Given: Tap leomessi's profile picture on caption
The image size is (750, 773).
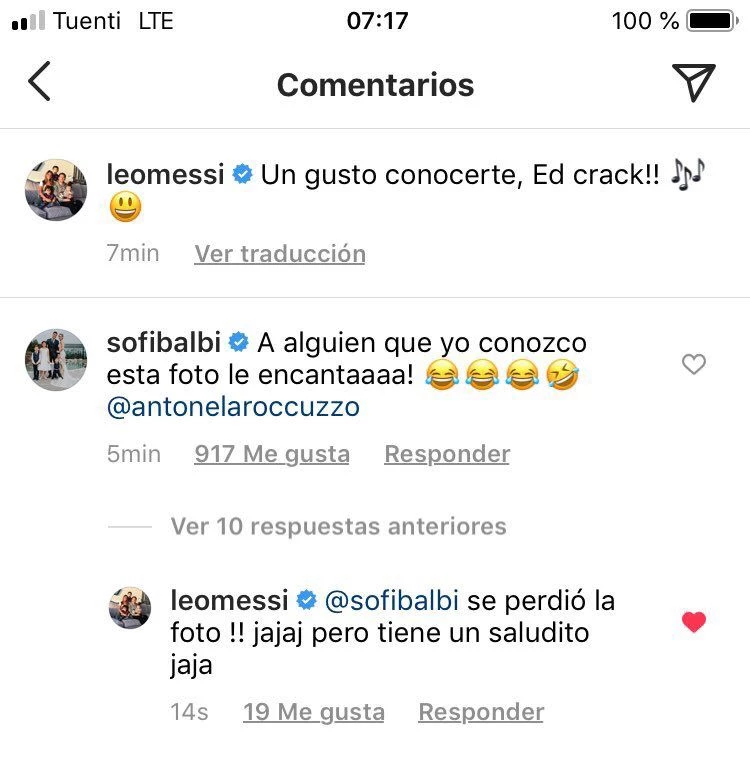Looking at the screenshot, I should pos(55,189).
